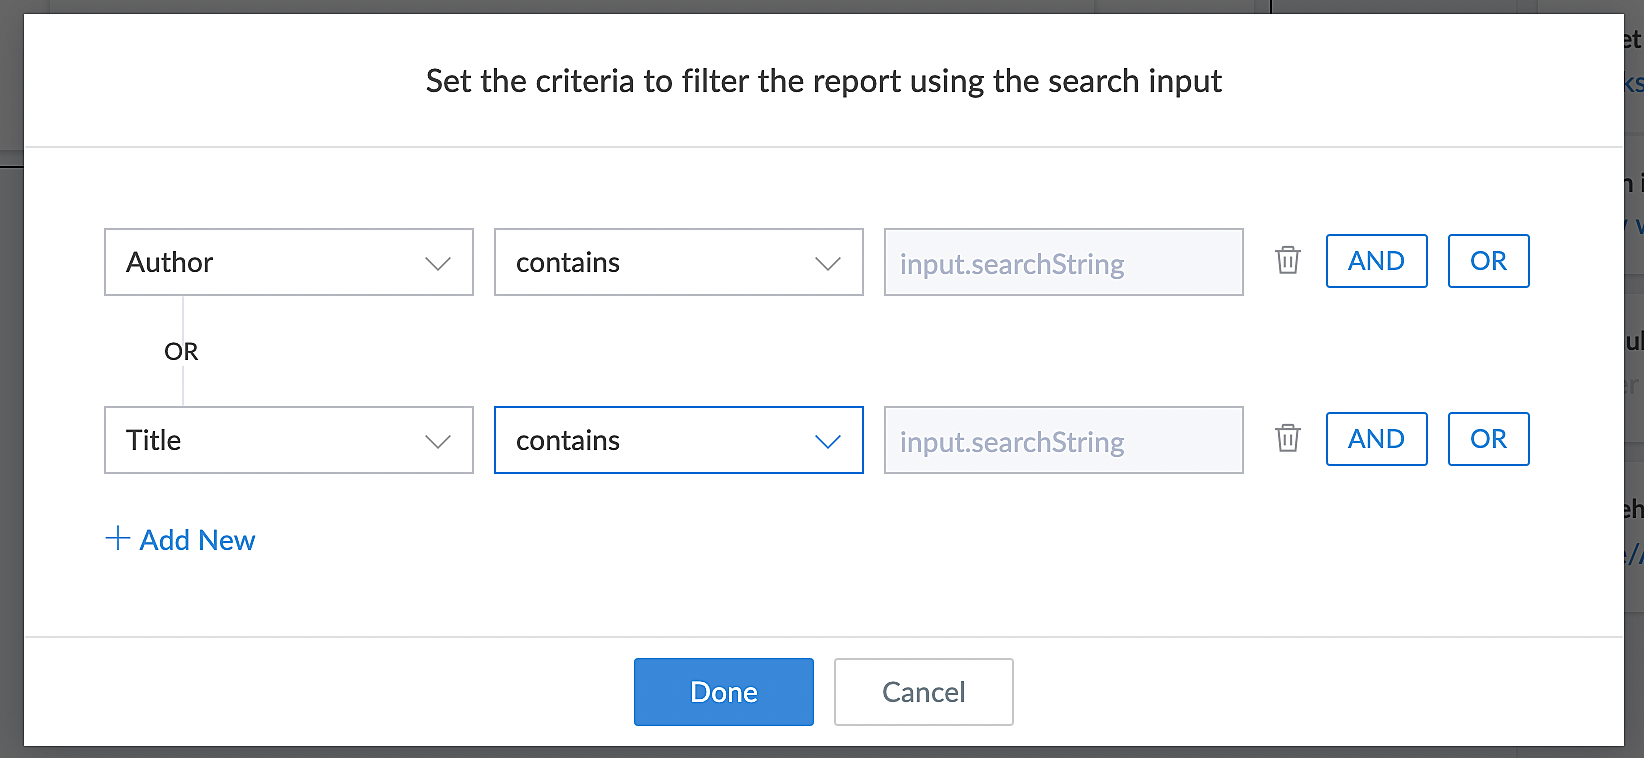Add a new criteria row via Add New
Viewport: 1644px width, 758px height.
[197, 540]
